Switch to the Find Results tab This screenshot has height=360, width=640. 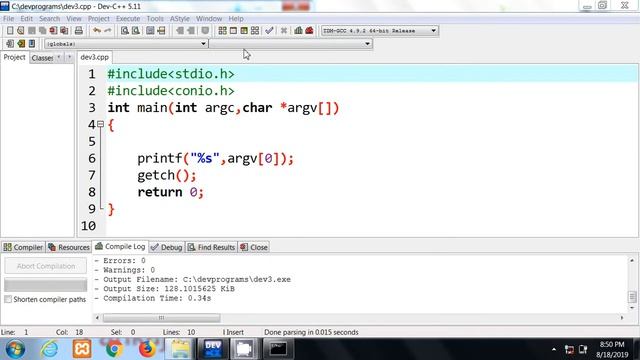(211, 247)
